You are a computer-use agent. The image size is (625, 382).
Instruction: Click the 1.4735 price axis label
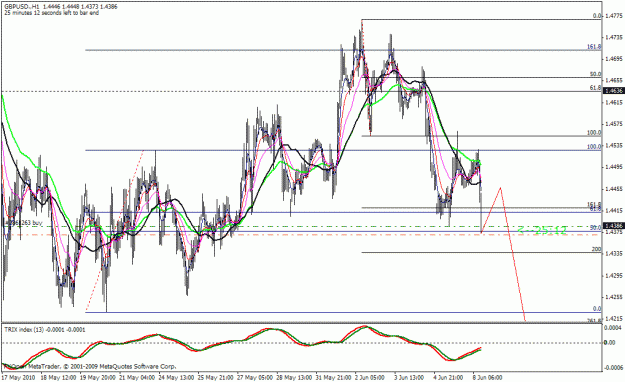(x=613, y=37)
